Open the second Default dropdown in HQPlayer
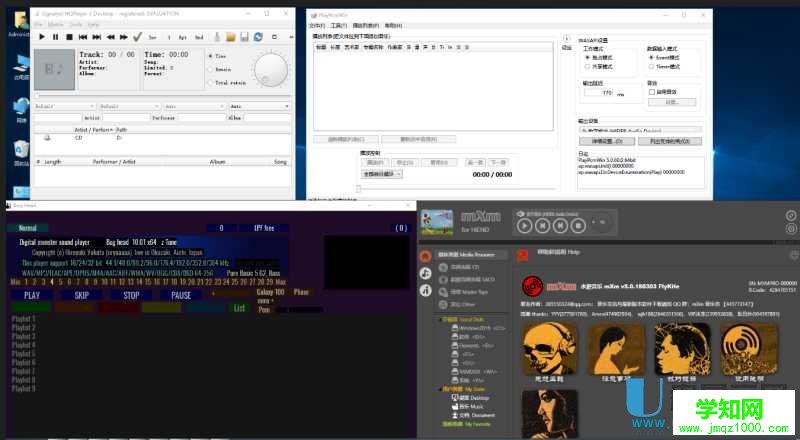The image size is (800, 440). [x=130, y=106]
